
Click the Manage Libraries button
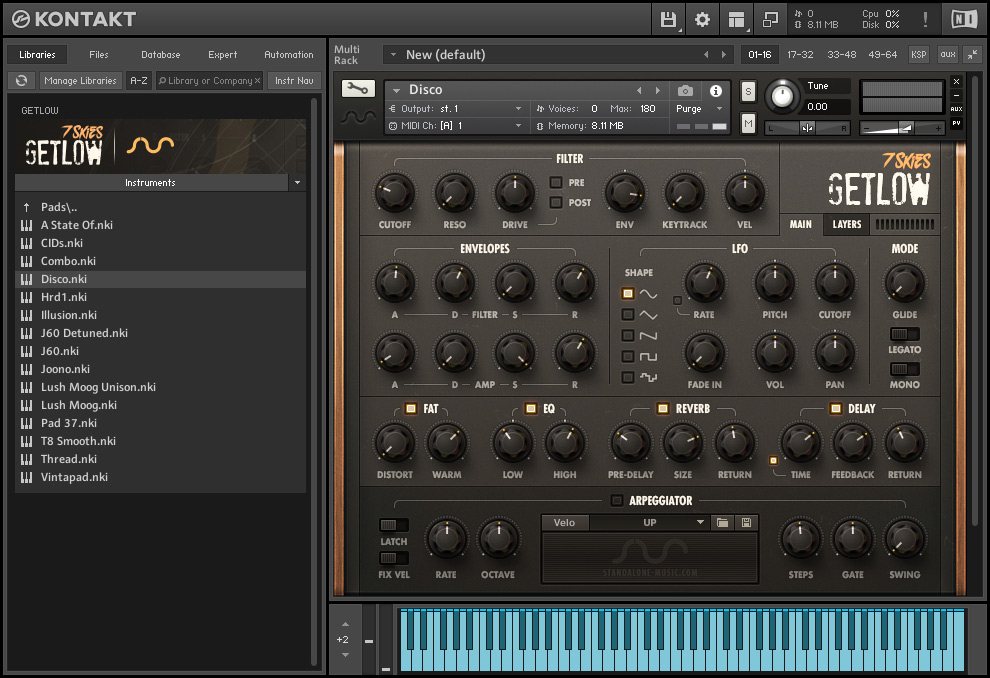pyautogui.click(x=81, y=81)
